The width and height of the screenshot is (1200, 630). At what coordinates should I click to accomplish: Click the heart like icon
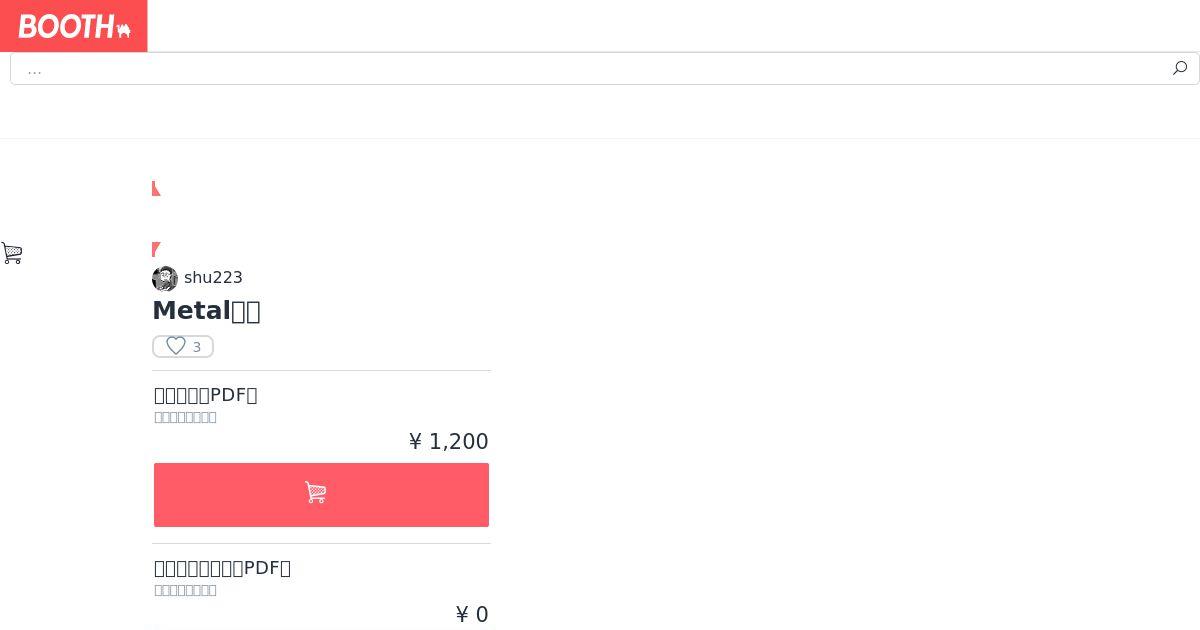pyautogui.click(x=176, y=346)
